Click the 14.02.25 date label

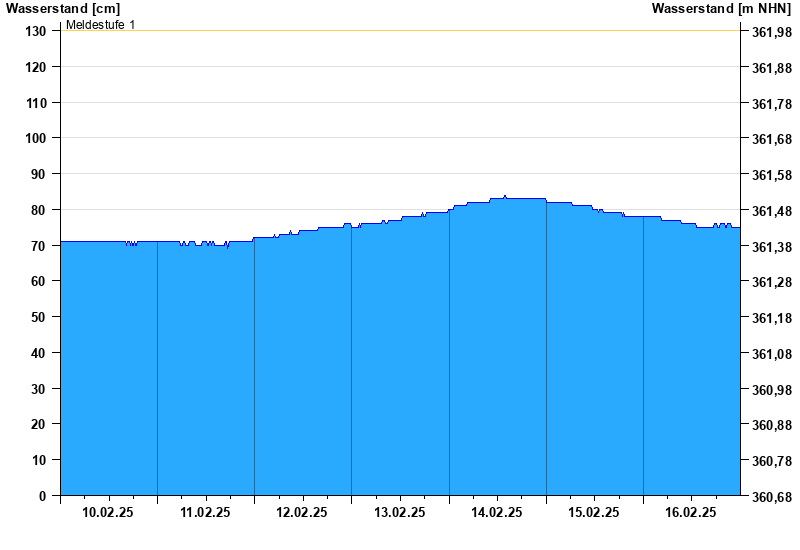coord(497,512)
